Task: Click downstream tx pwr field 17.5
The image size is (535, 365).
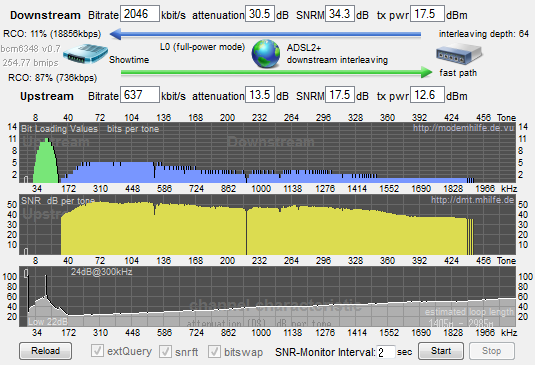Action: [x=427, y=14]
